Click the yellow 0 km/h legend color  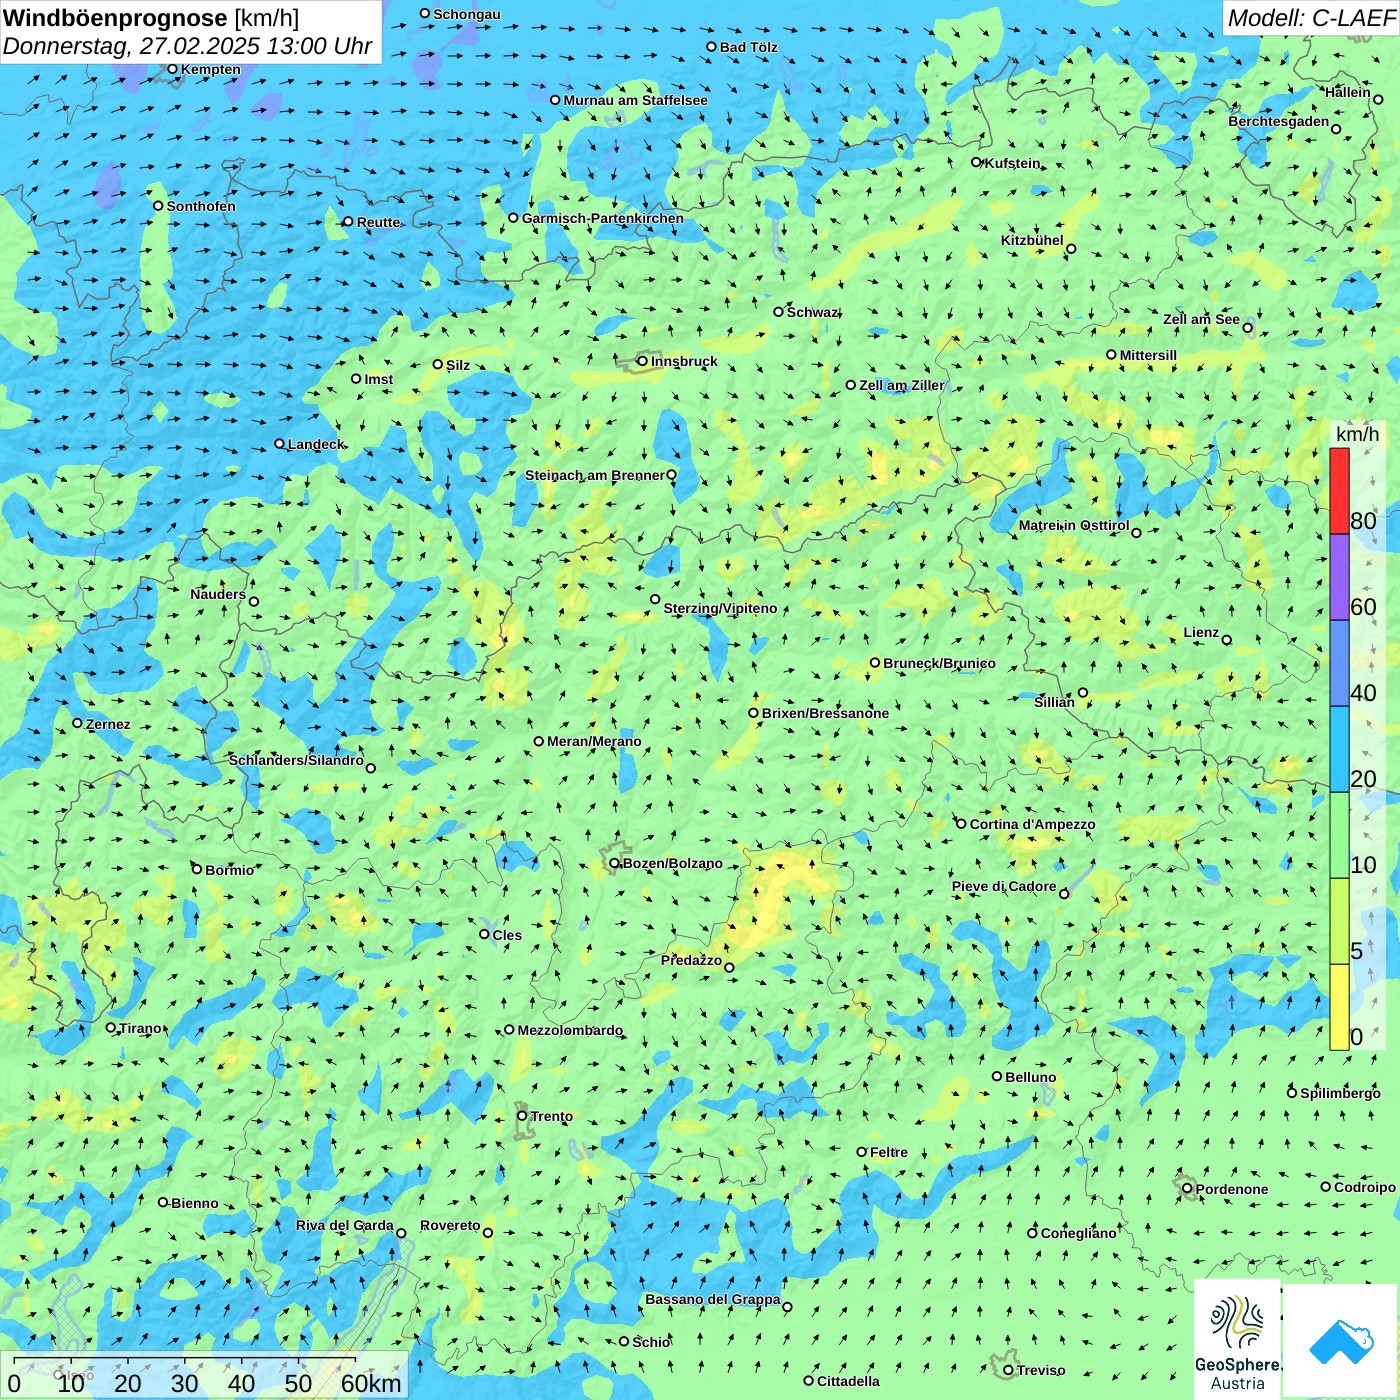[1339, 1007]
